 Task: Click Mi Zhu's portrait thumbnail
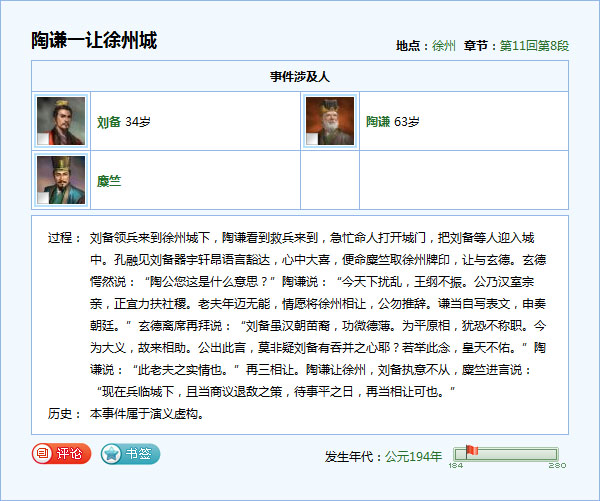click(61, 180)
